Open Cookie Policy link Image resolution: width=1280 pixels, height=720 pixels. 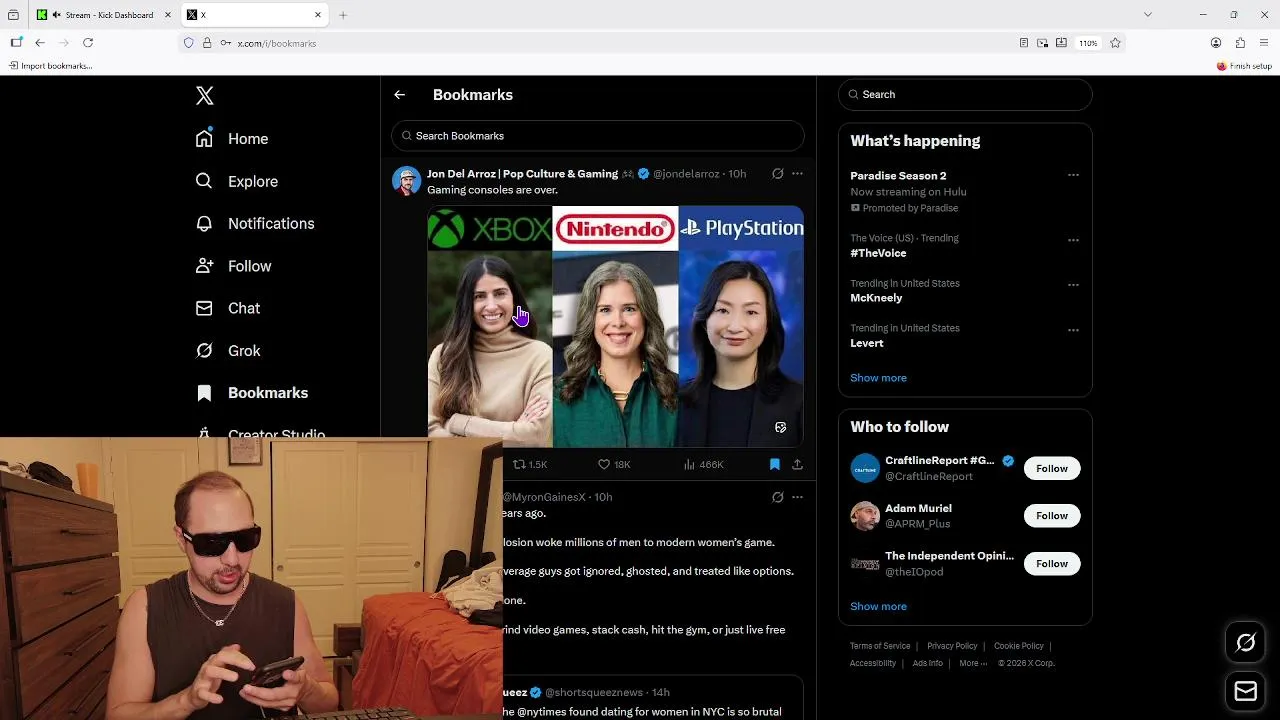click(x=1019, y=646)
